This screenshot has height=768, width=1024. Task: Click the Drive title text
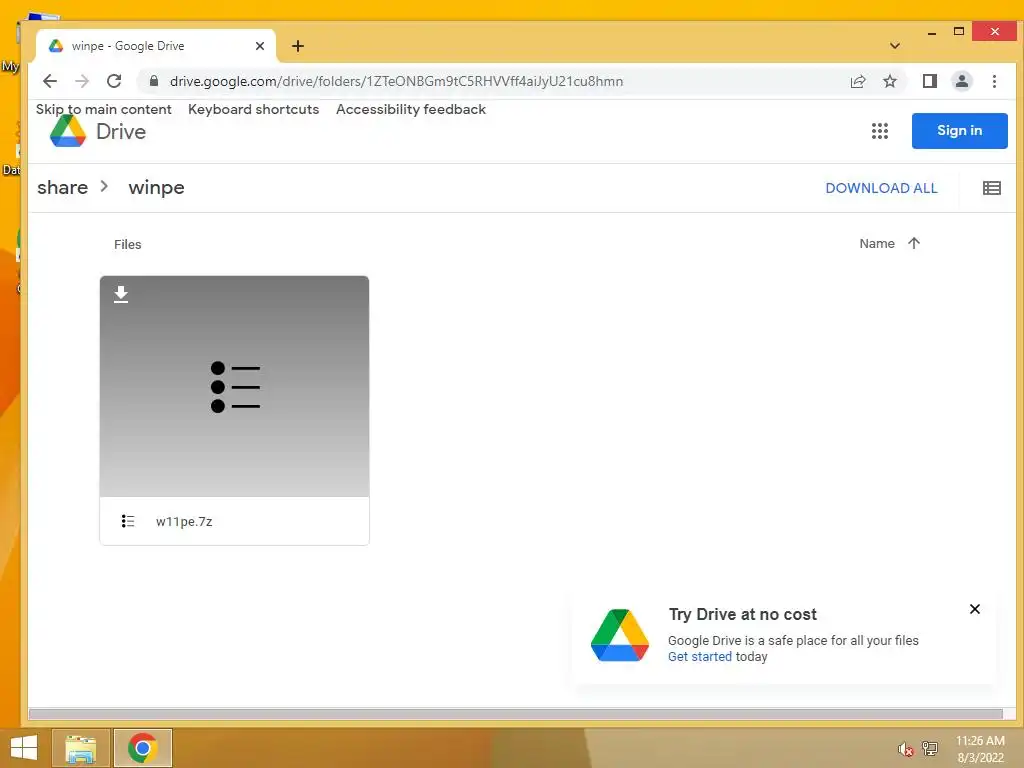coord(121,131)
